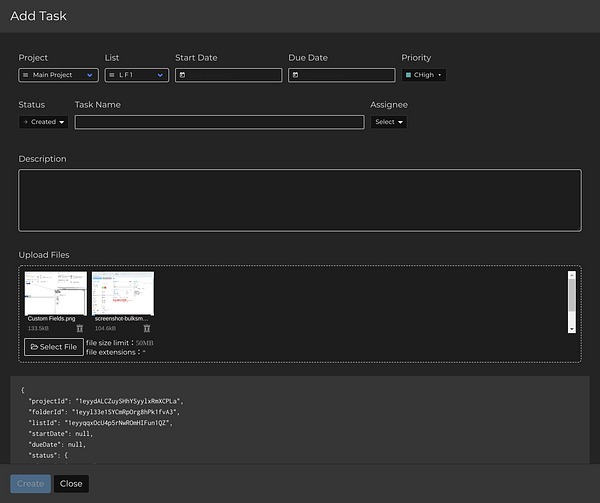Click the "listId" line in the JSON
The image size is (600, 503).
pos(101,423)
